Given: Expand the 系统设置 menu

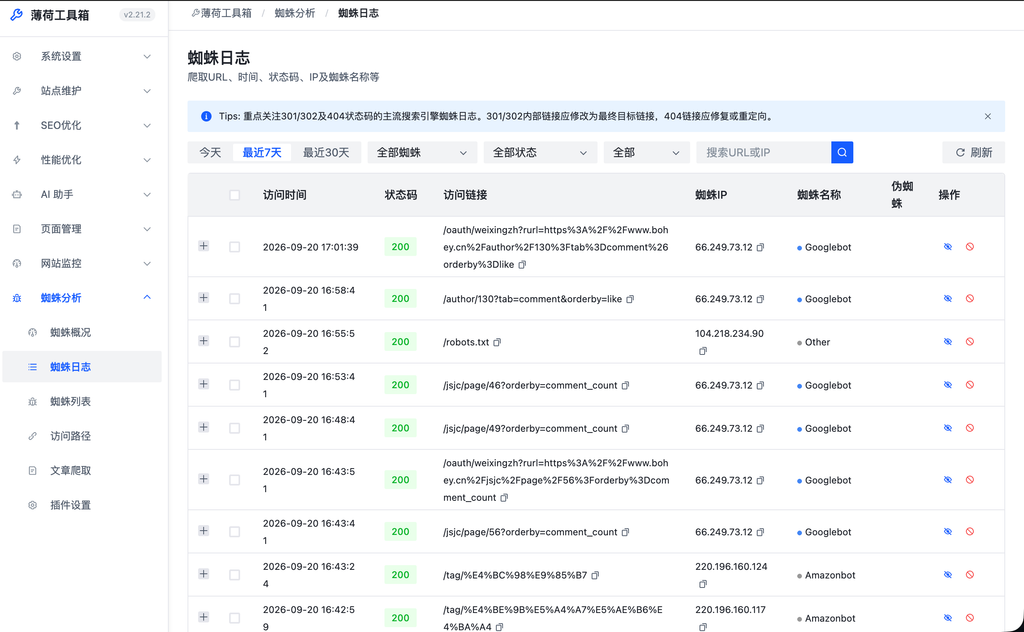Looking at the screenshot, I should click(x=82, y=56).
